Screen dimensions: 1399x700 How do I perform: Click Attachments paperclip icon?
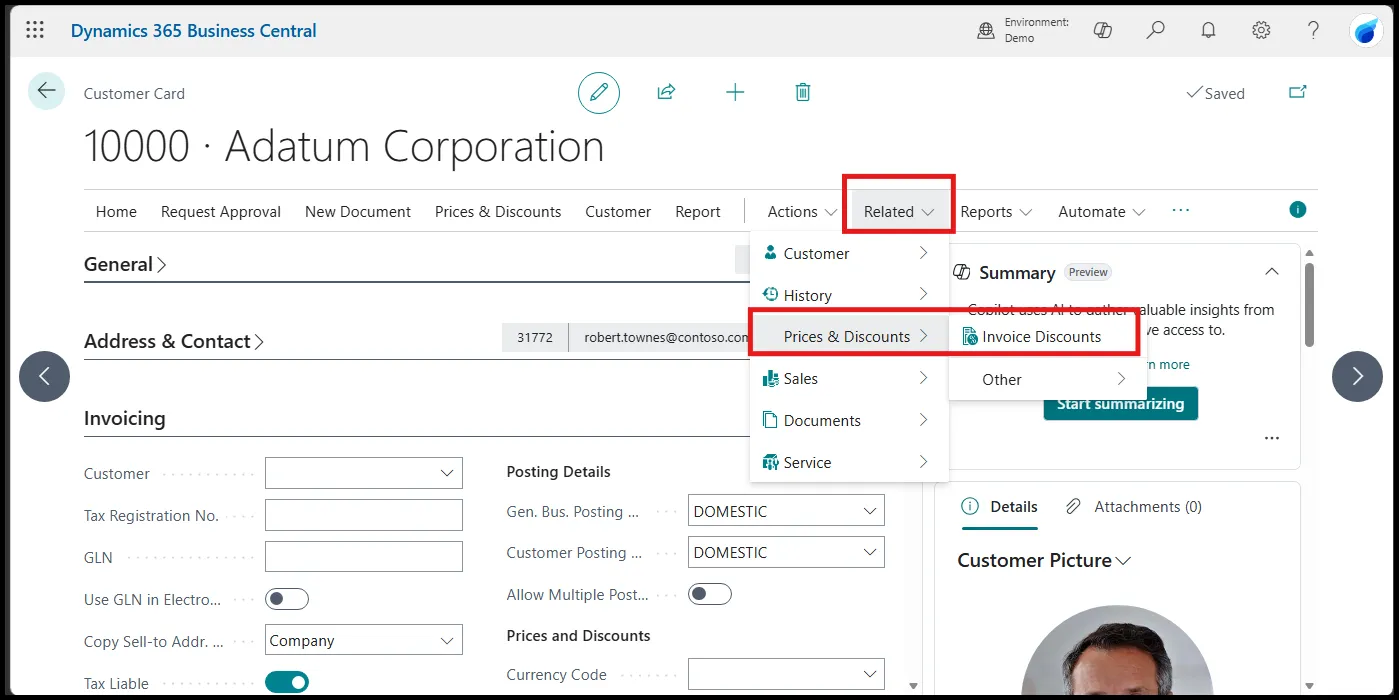(x=1073, y=507)
